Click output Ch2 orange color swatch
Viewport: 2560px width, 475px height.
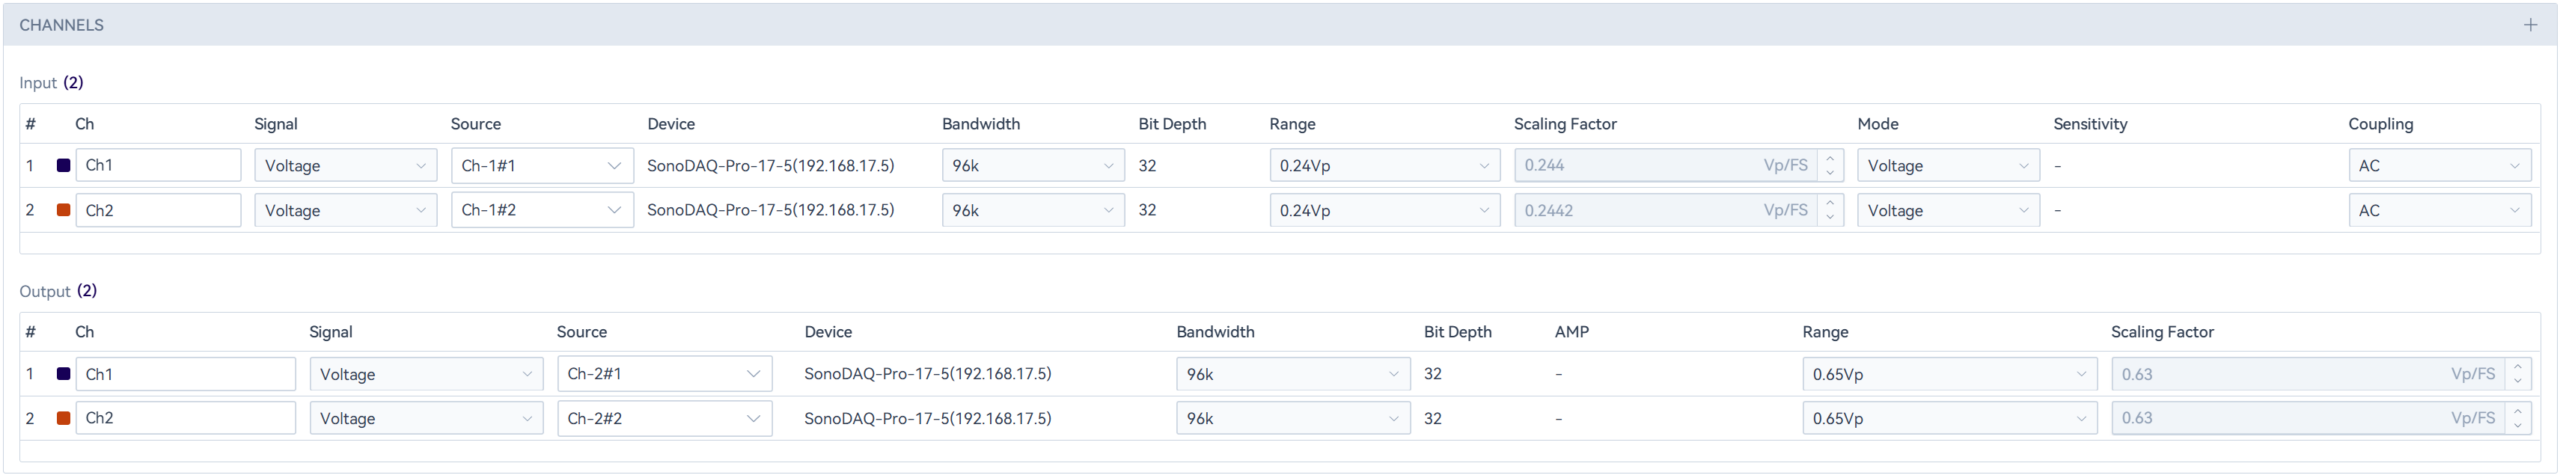63,418
